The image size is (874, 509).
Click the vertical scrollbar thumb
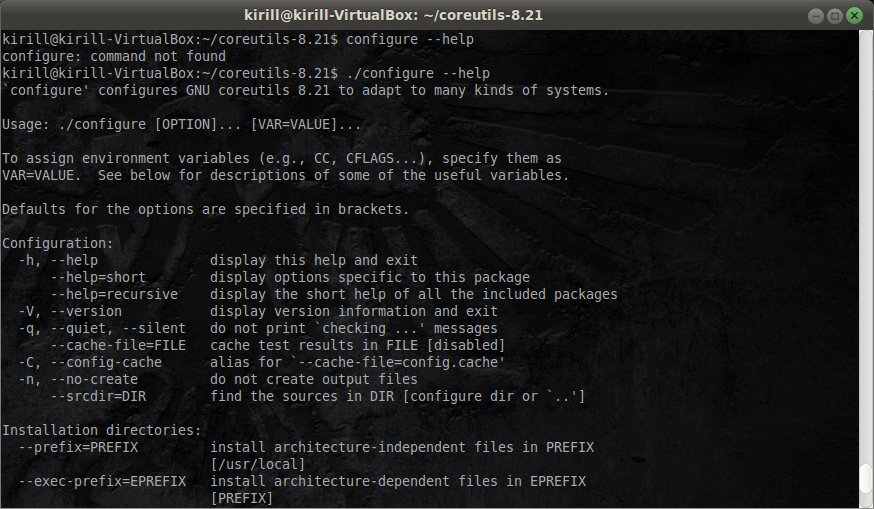pos(865,478)
